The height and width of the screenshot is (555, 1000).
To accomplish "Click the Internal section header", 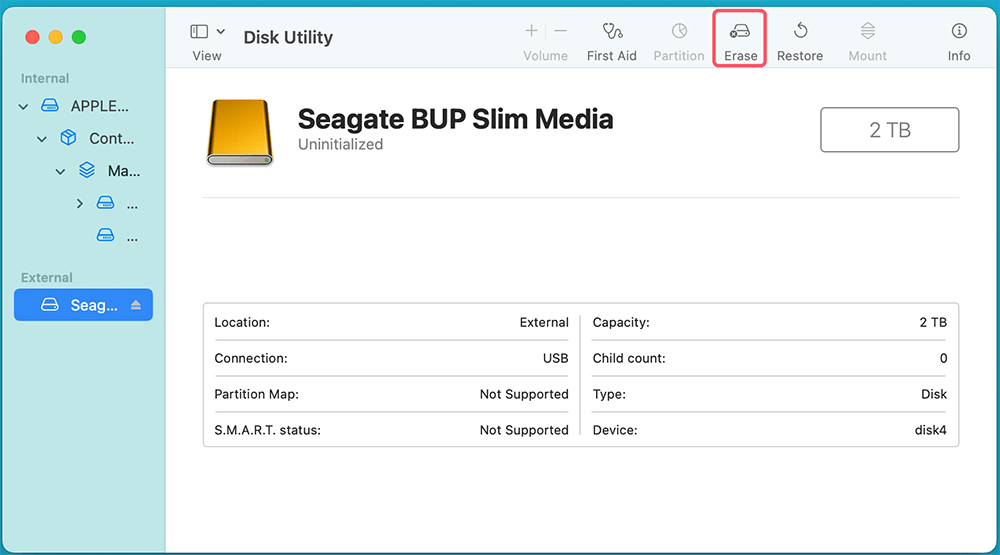I will pyautogui.click(x=45, y=78).
